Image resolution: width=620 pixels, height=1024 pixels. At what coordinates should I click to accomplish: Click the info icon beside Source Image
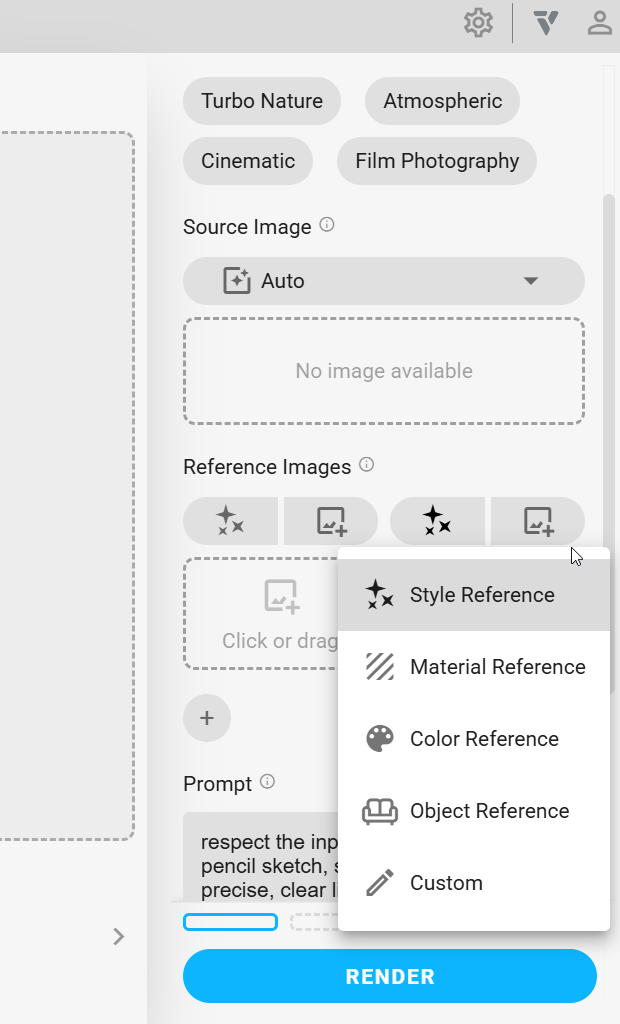[x=327, y=225]
